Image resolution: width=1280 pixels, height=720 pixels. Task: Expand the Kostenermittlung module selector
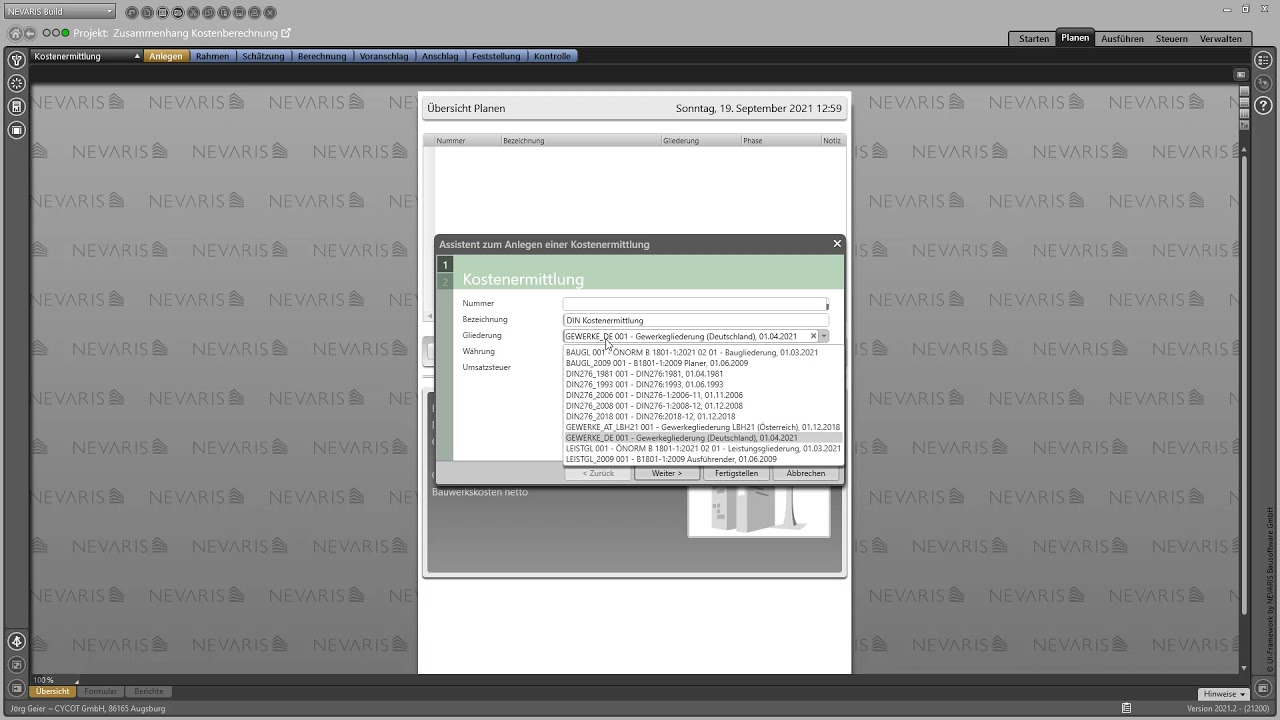pyautogui.click(x=87, y=56)
